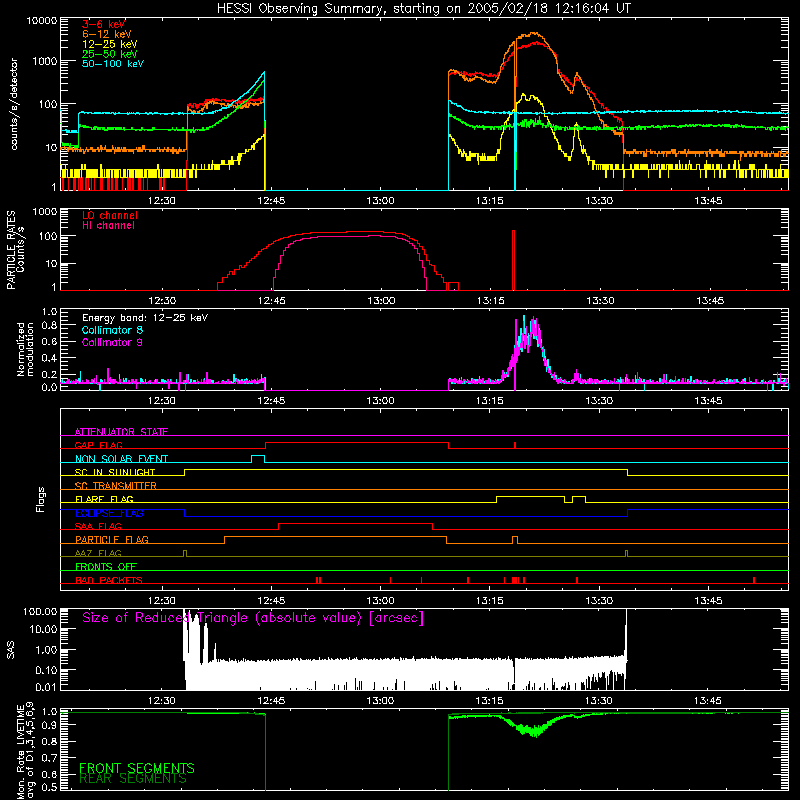Click the HESSI Observing Summary title text
Viewport: 800px width, 800px height.
point(423,9)
